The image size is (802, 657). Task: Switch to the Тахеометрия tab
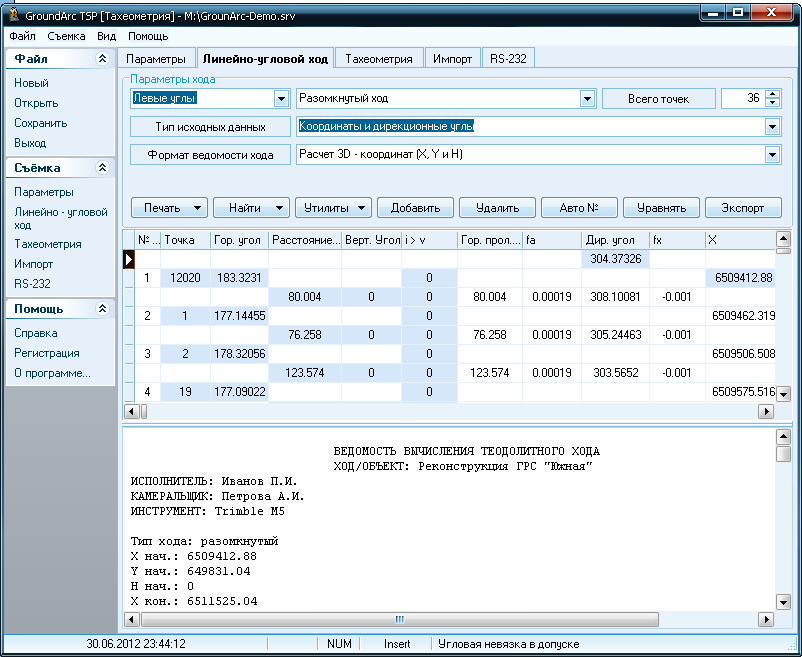click(x=378, y=59)
